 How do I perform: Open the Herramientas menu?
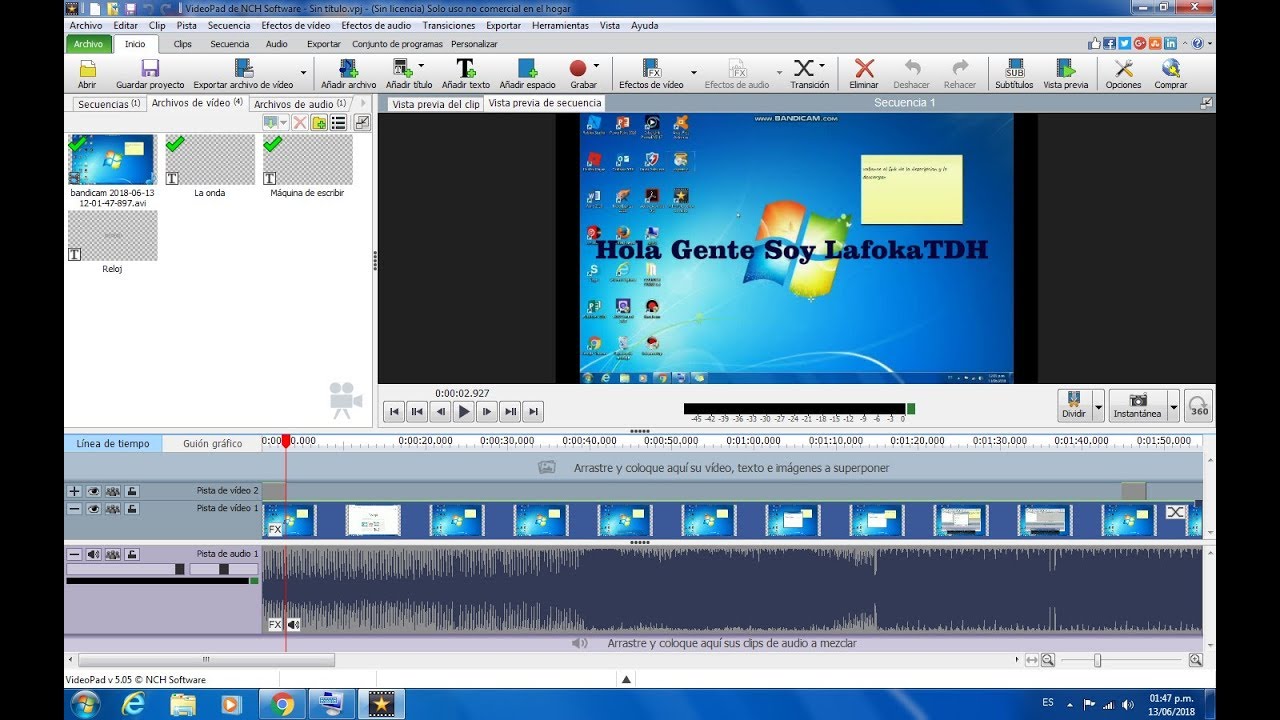(x=560, y=26)
